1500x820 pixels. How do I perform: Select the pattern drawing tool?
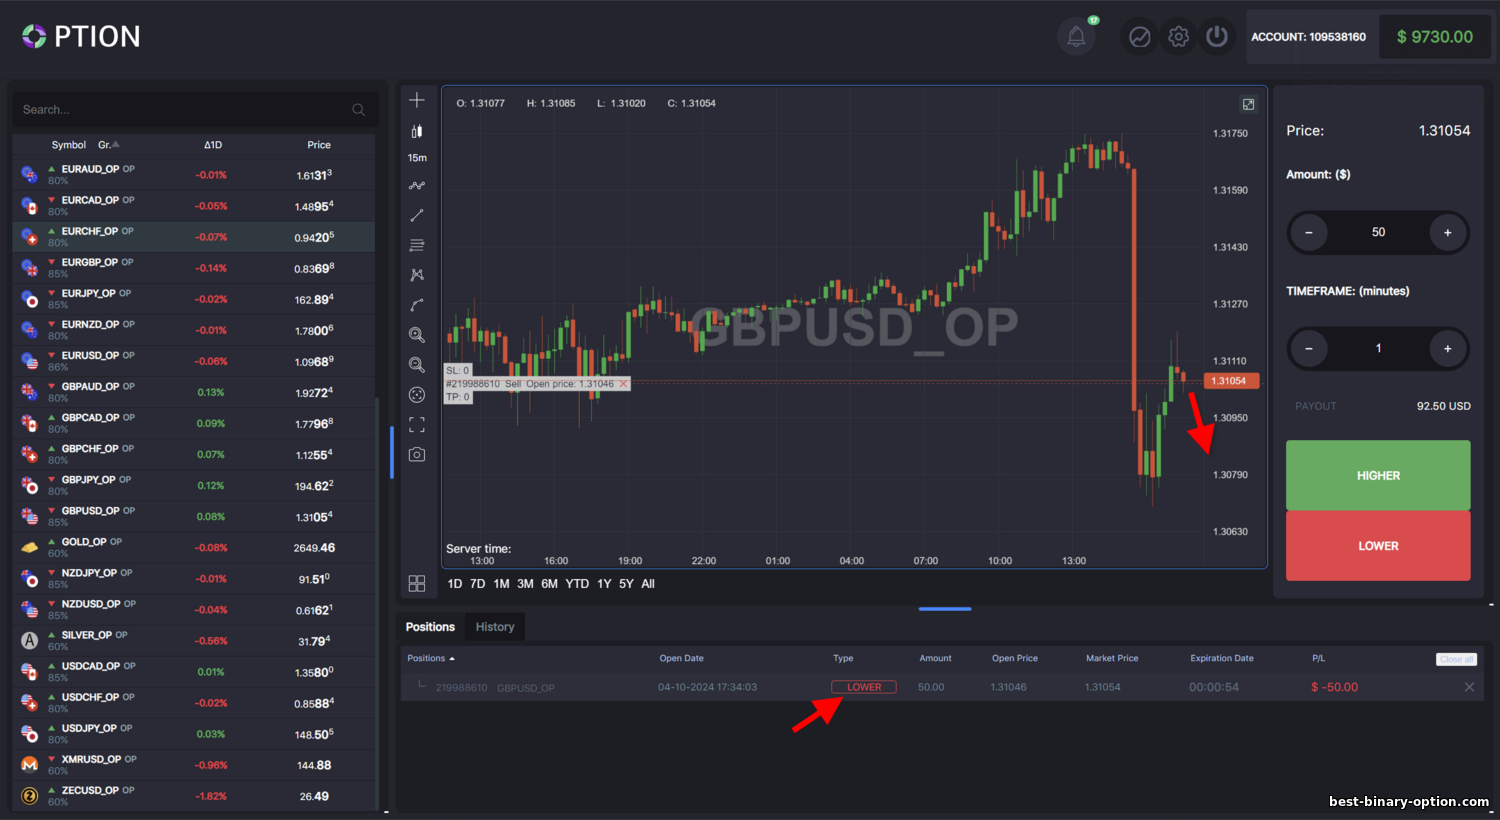pyautogui.click(x=417, y=275)
